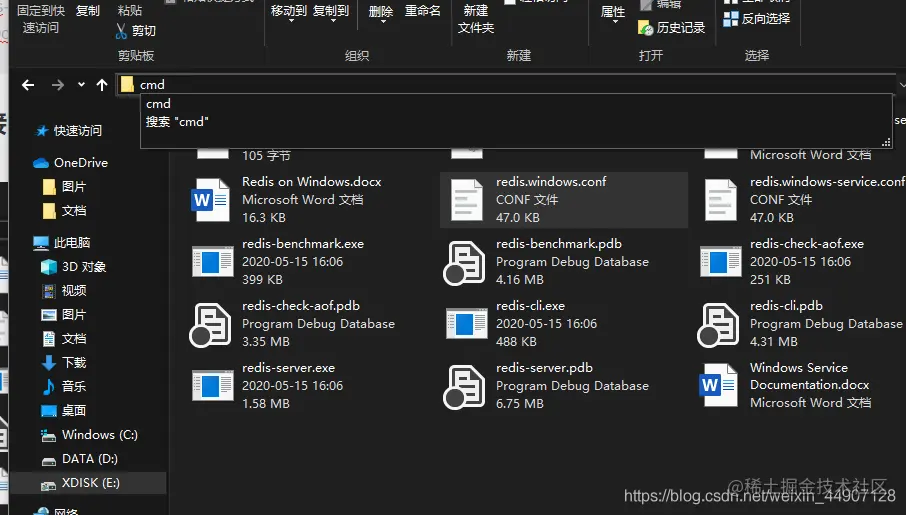Open the 属性 dropdown
The width and height of the screenshot is (906, 515).
point(613,14)
